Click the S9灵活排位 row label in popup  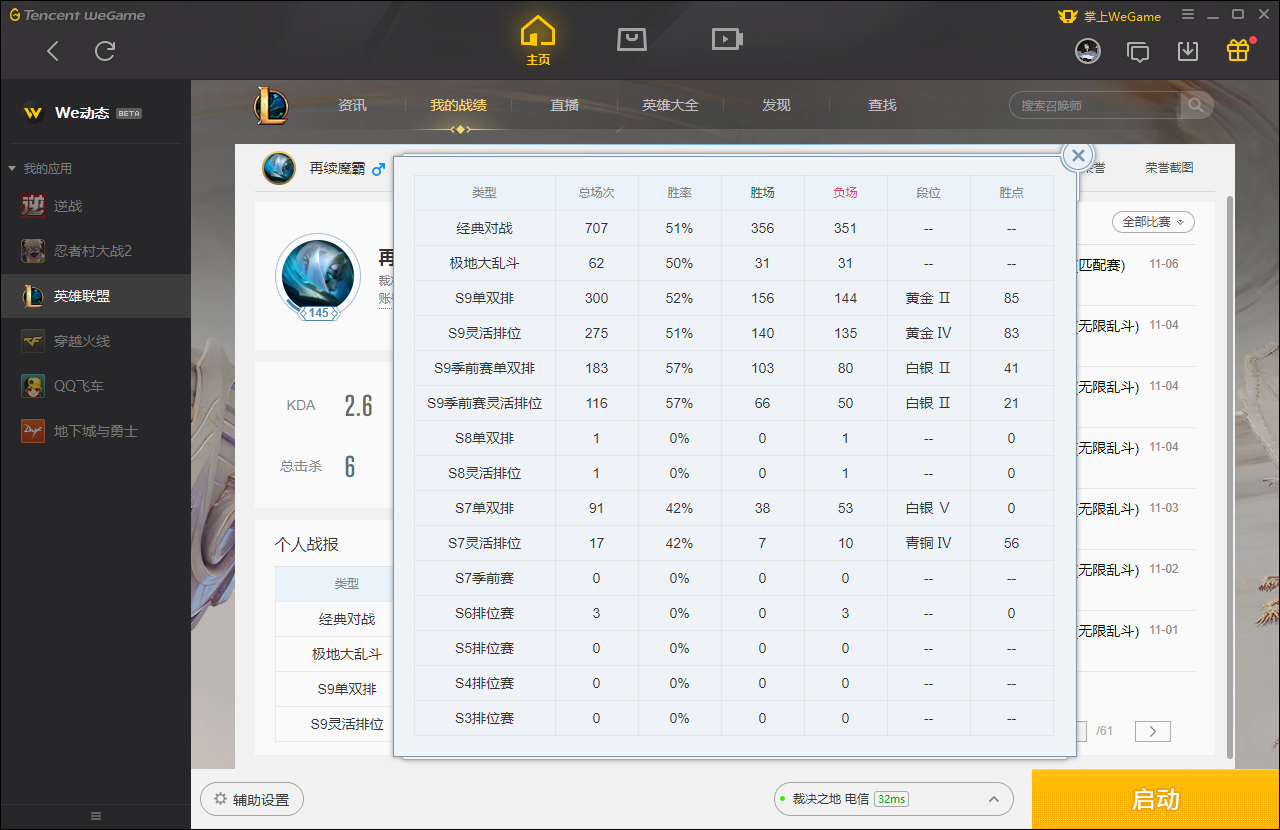coord(484,333)
